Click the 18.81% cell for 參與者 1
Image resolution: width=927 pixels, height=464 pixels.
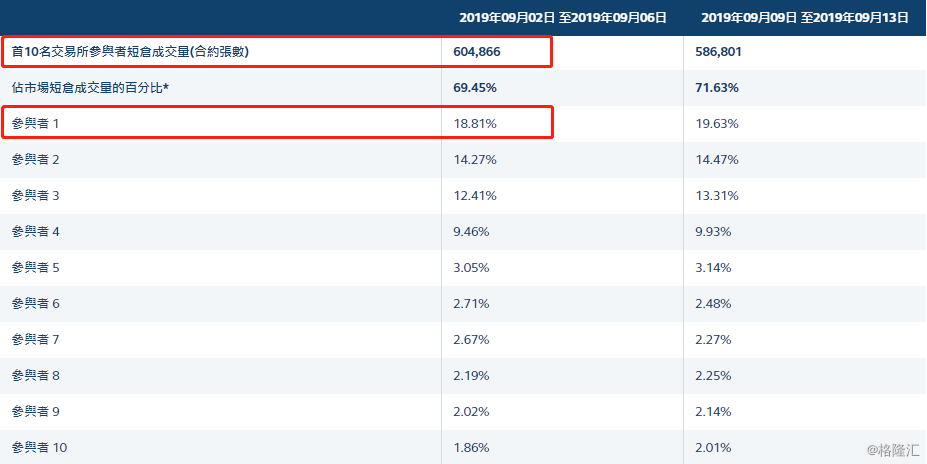[x=475, y=123]
